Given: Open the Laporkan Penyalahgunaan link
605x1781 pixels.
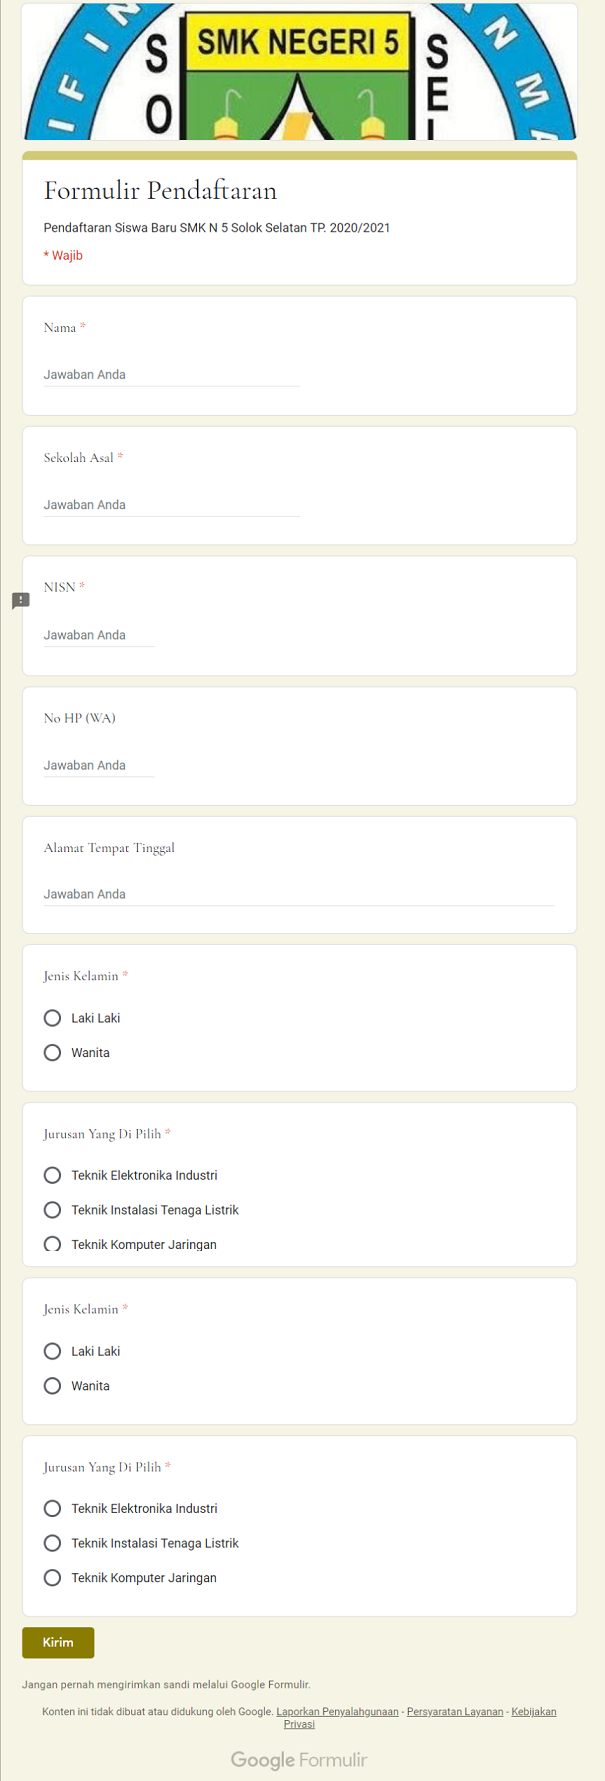Looking at the screenshot, I should click(x=337, y=1712).
